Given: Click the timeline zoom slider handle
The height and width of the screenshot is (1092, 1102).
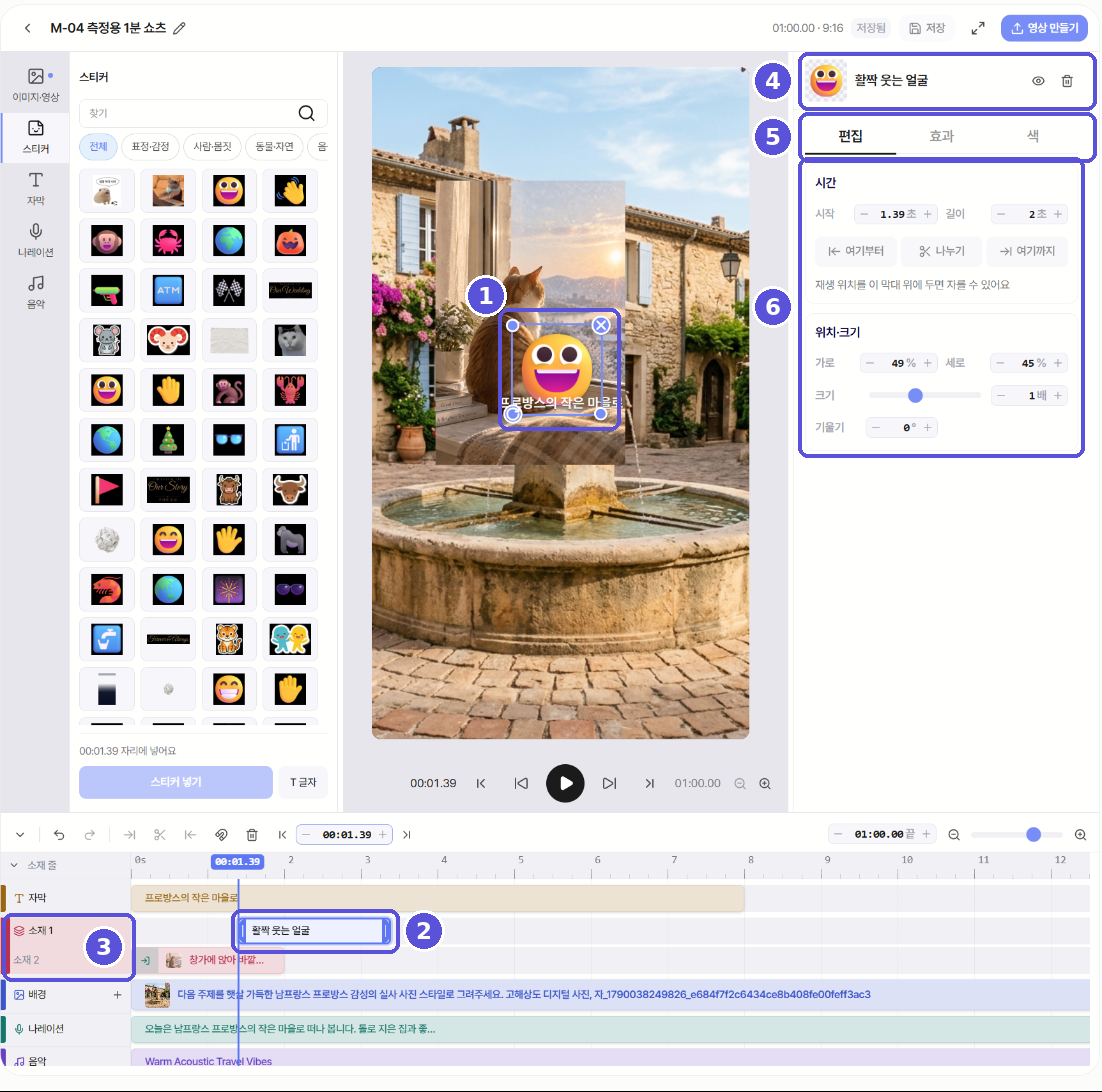Looking at the screenshot, I should tap(1033, 835).
